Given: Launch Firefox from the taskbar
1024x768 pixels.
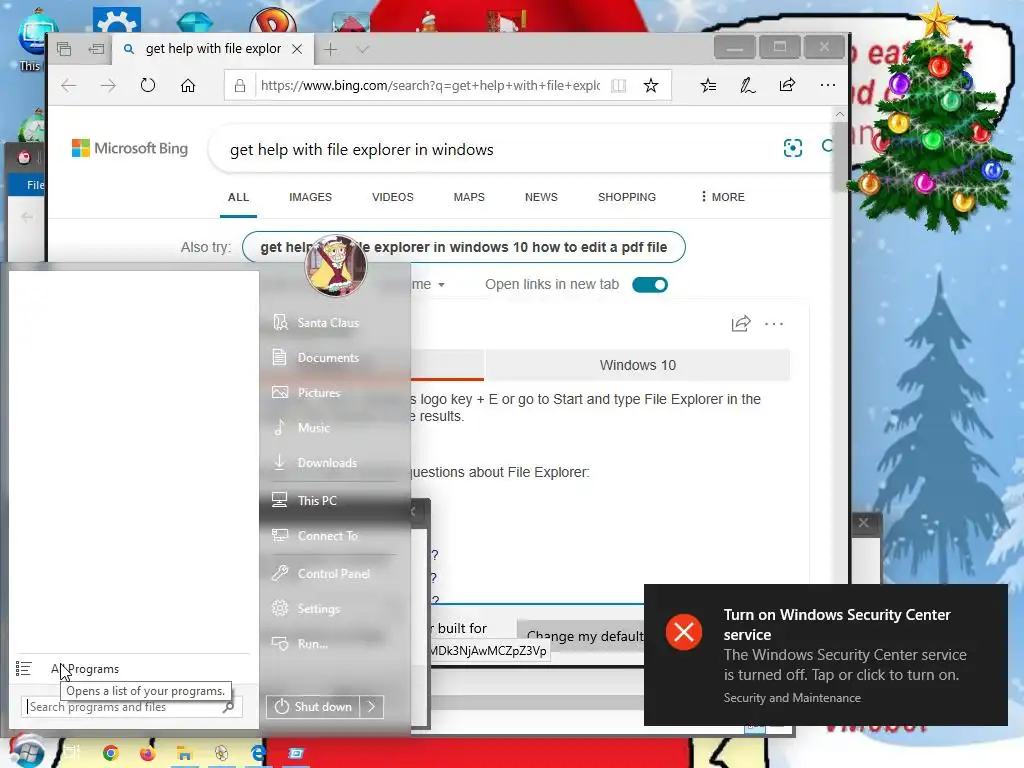Looking at the screenshot, I should click(148, 754).
